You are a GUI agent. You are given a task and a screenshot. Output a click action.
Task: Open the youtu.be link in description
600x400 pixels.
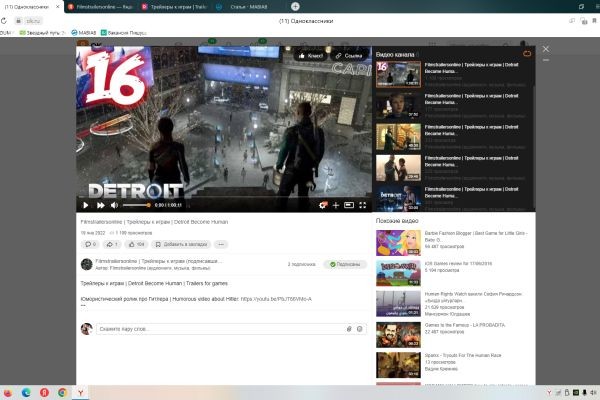[276, 299]
